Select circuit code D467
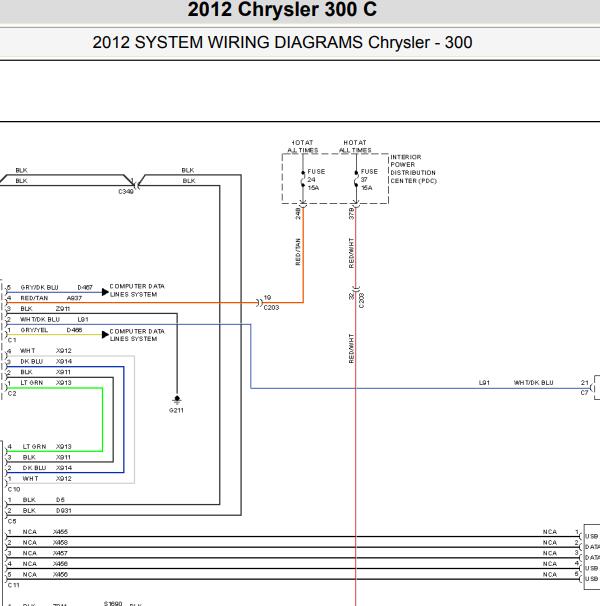 click(85, 288)
